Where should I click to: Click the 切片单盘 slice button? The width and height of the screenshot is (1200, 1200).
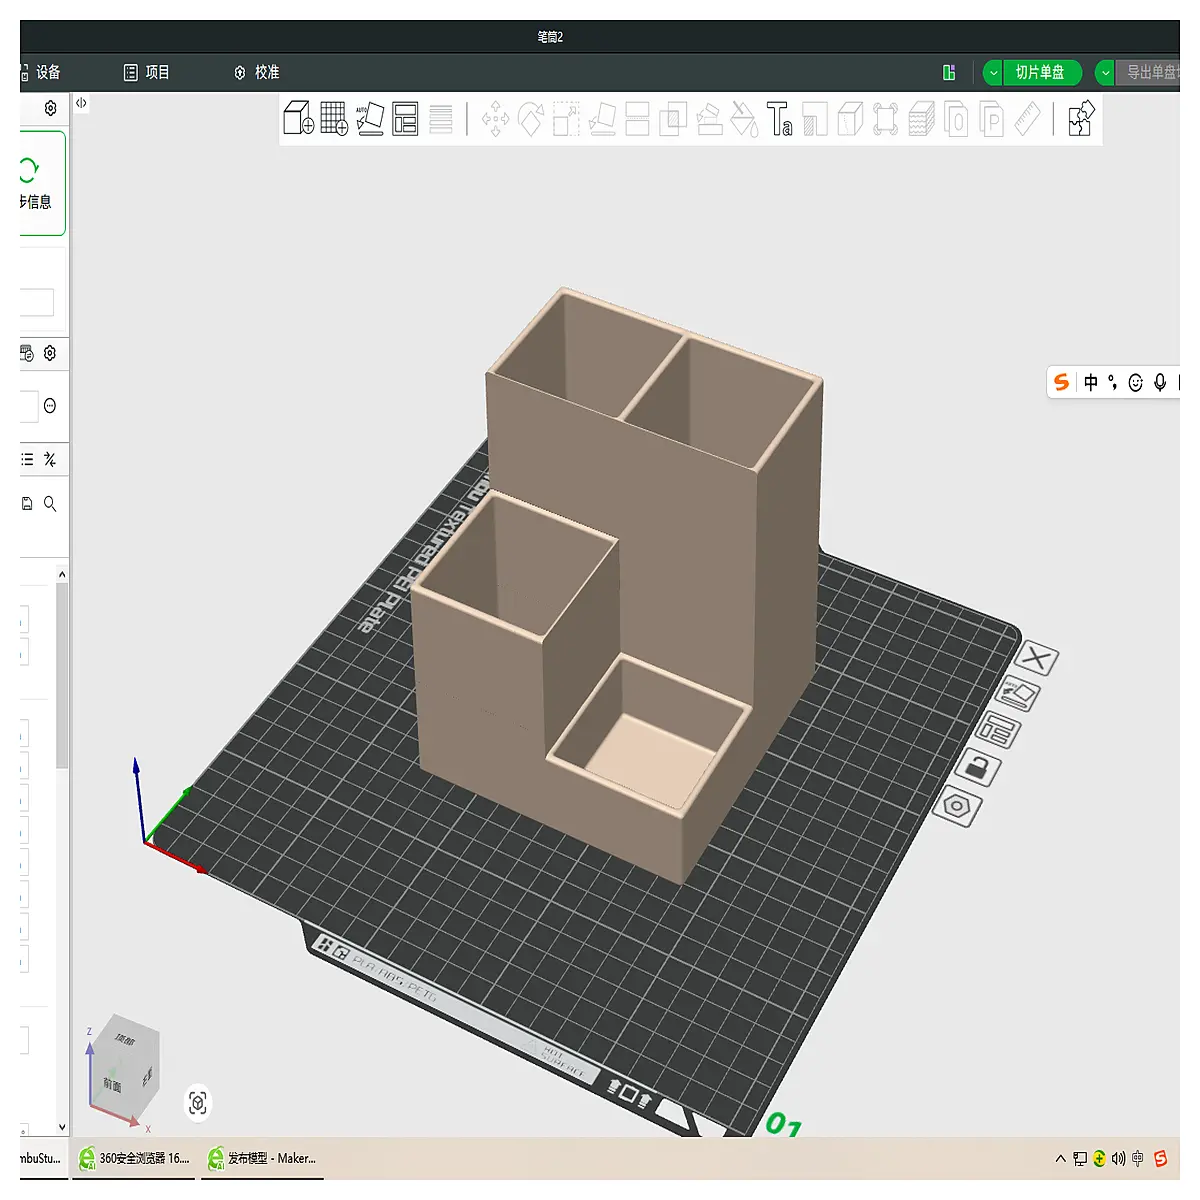pyautogui.click(x=1041, y=72)
